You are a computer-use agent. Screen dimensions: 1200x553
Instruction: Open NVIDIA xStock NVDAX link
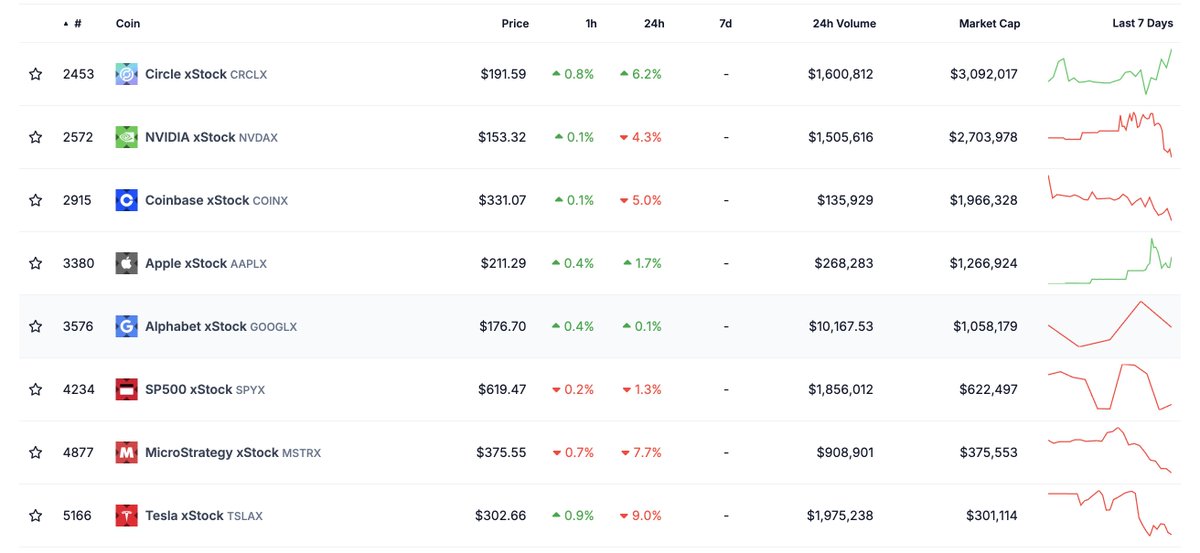tap(212, 137)
